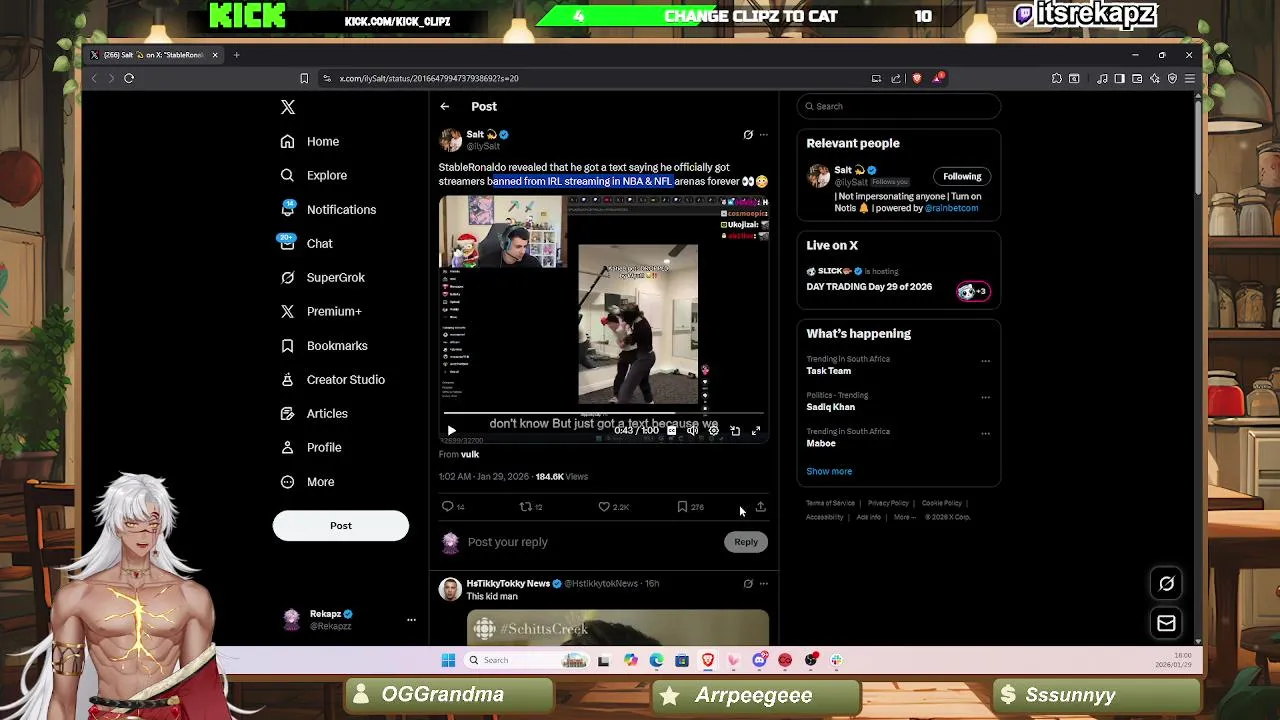Open Premium+ in the sidebar
The image size is (1280, 720).
[x=320, y=312]
